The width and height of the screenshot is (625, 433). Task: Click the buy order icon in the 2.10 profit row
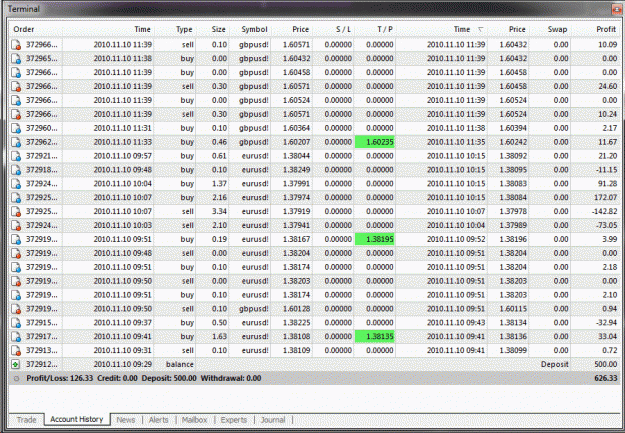[x=16, y=295]
